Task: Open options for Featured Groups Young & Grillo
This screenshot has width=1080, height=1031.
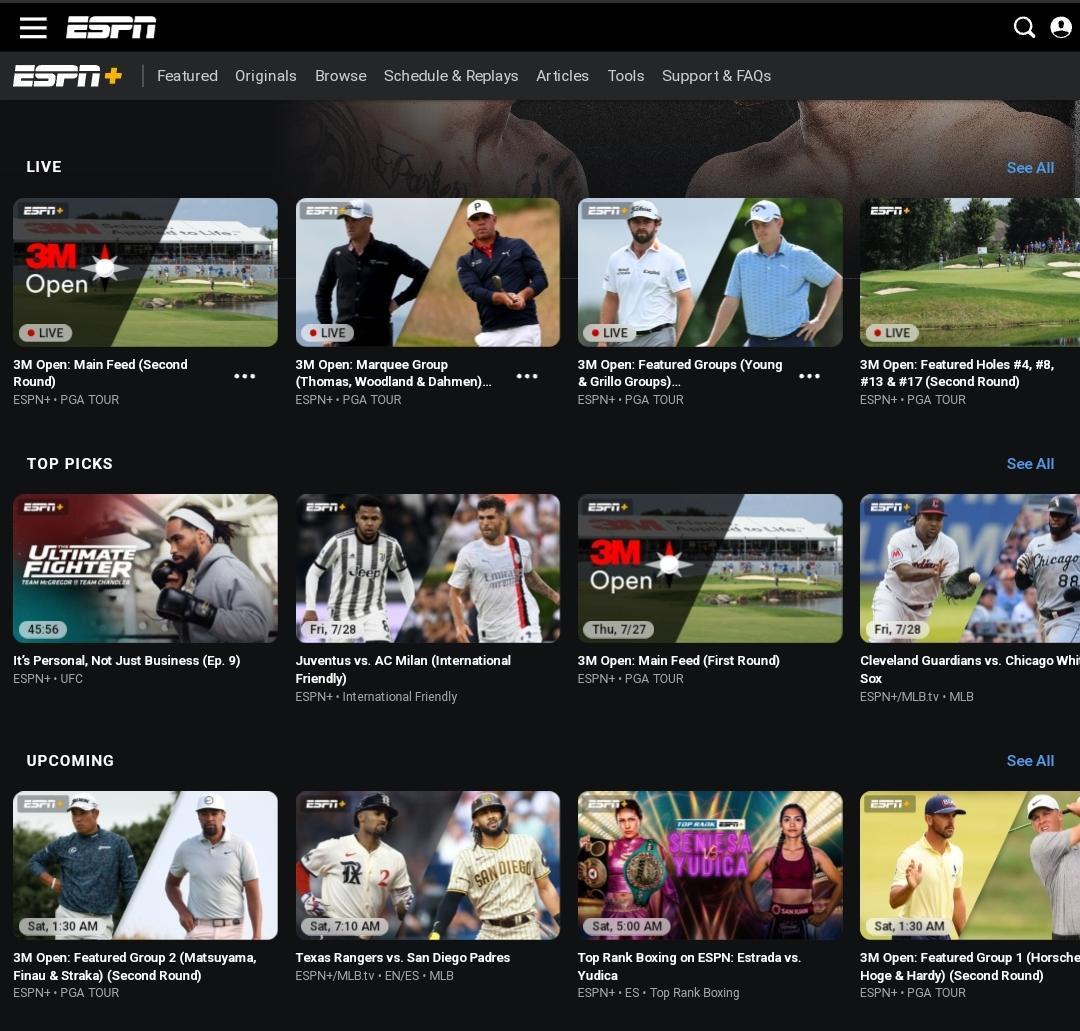Action: tap(809, 376)
